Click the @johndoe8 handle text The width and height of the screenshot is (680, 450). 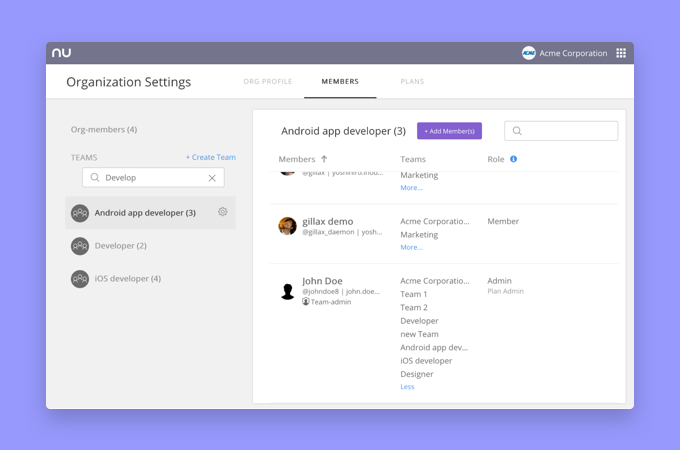coord(320,292)
